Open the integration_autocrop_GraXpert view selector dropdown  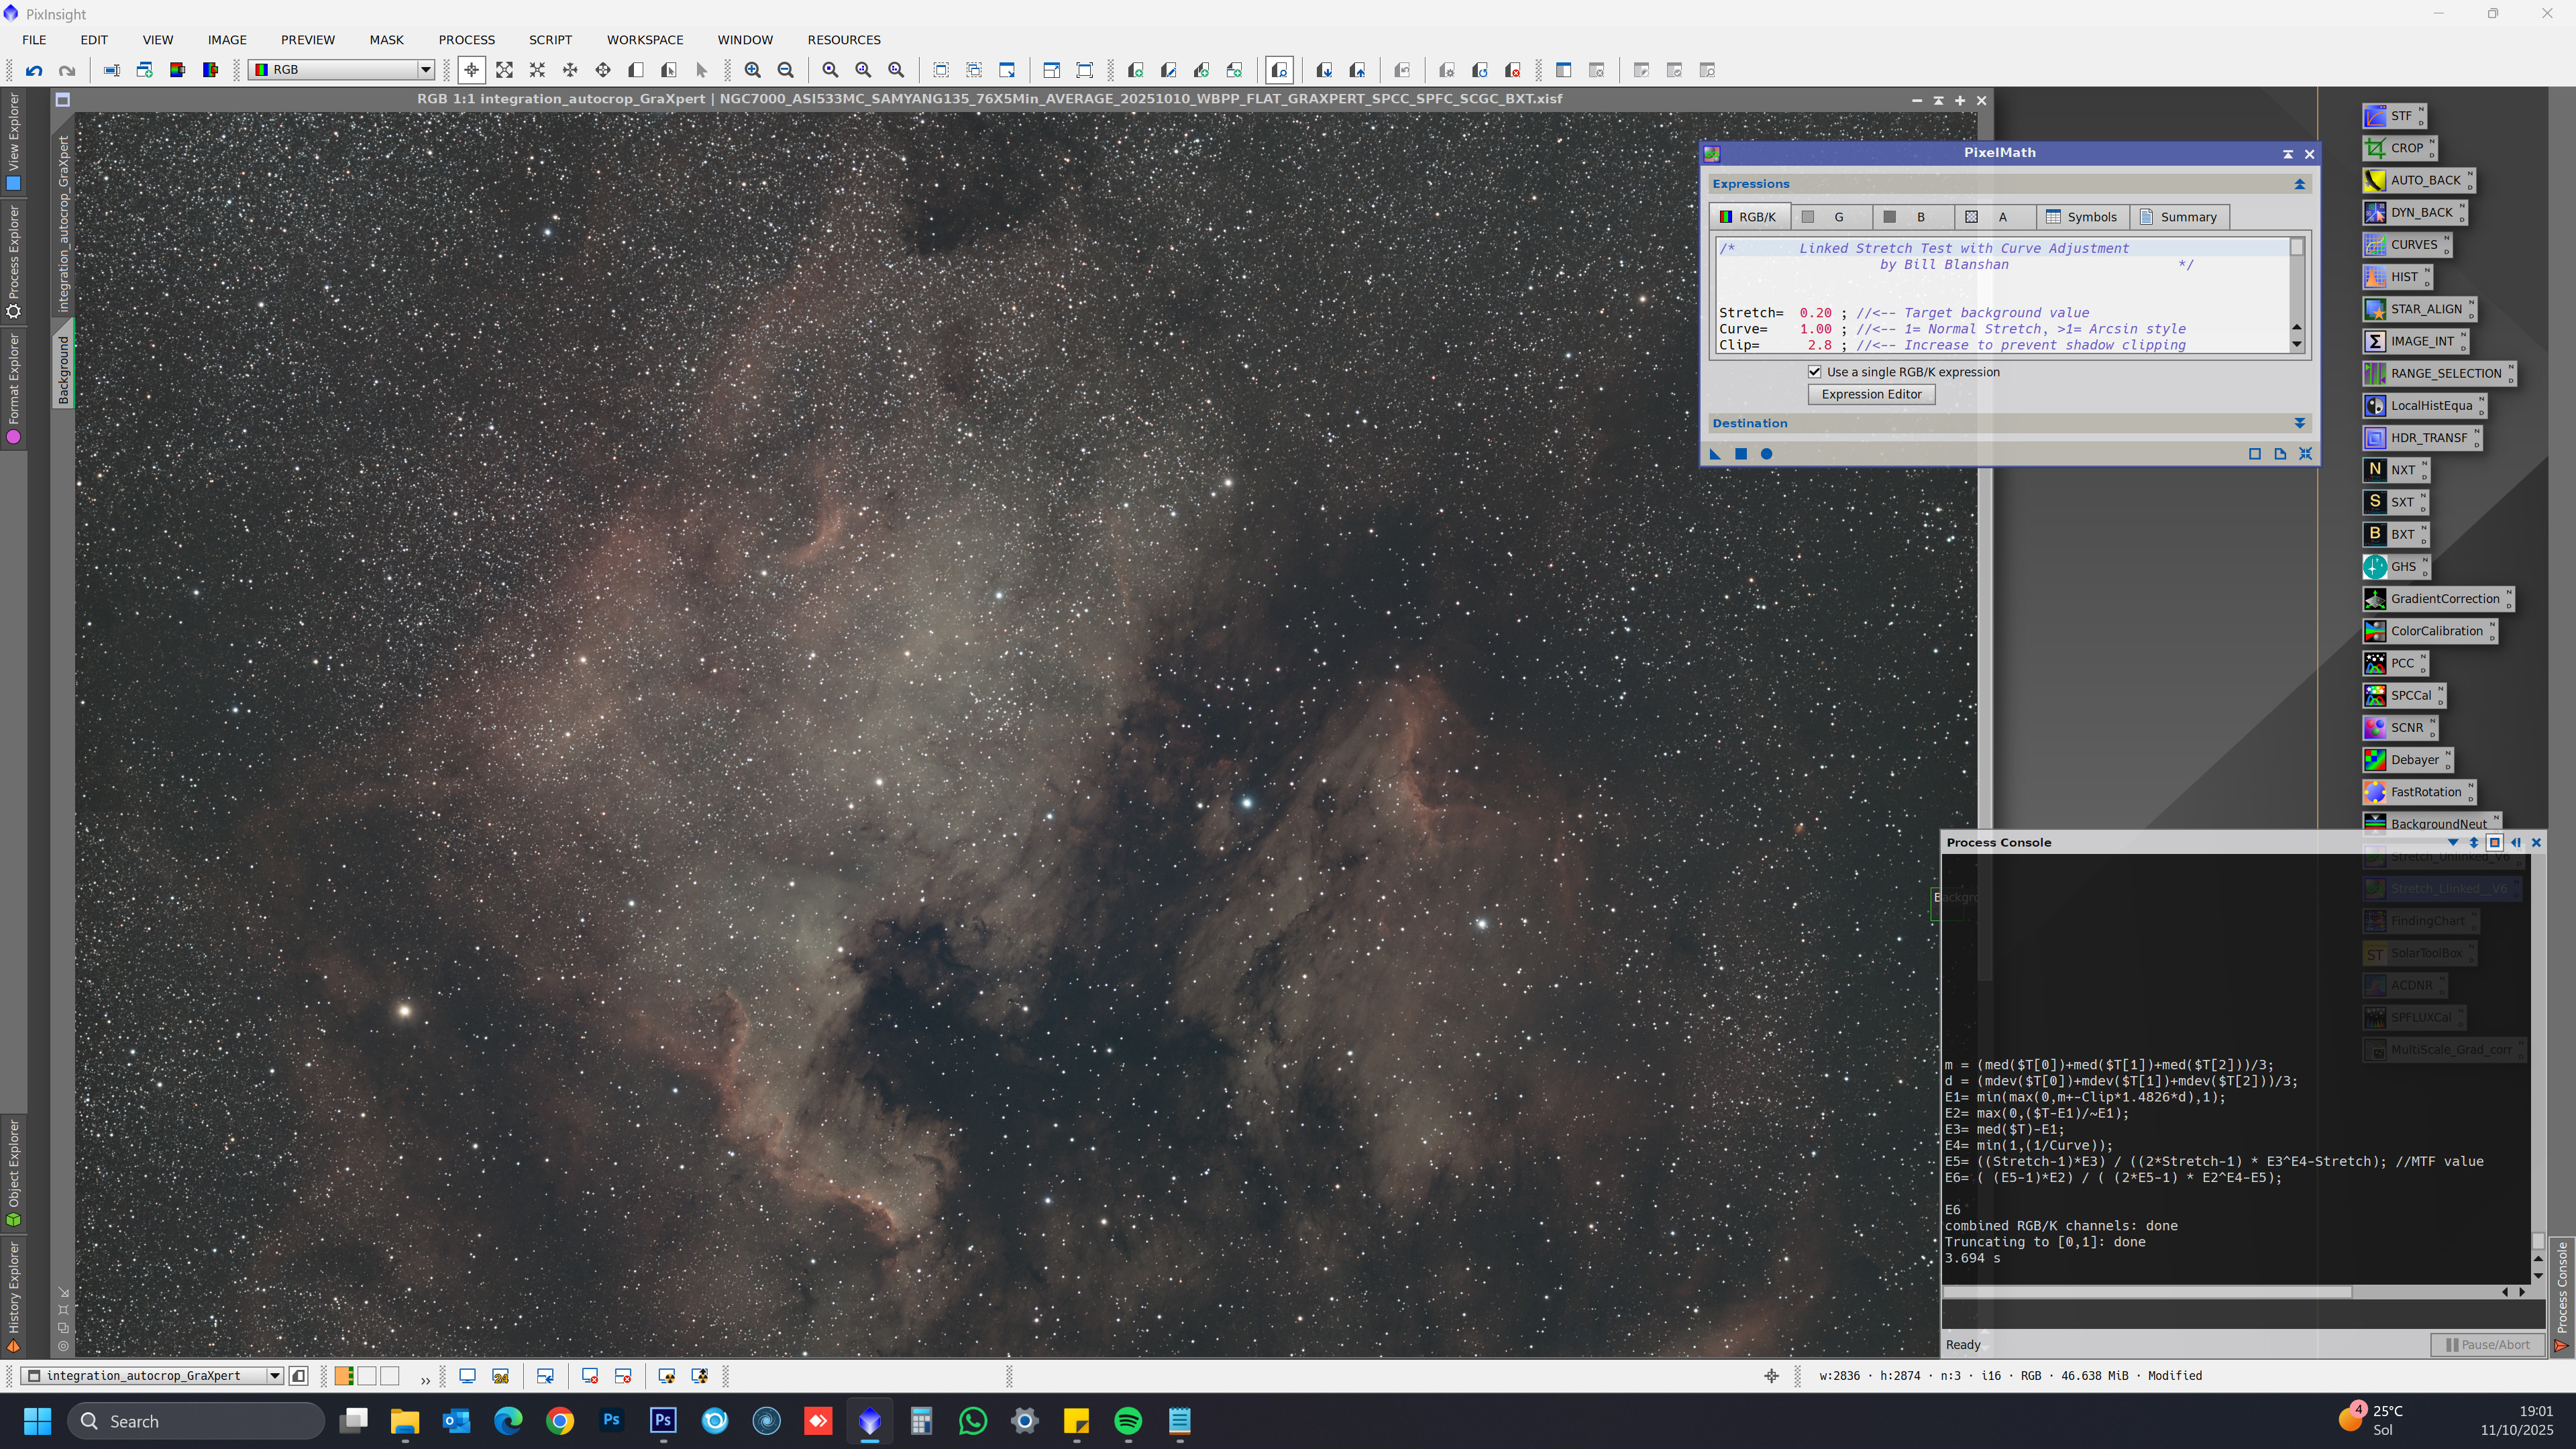[274, 1376]
